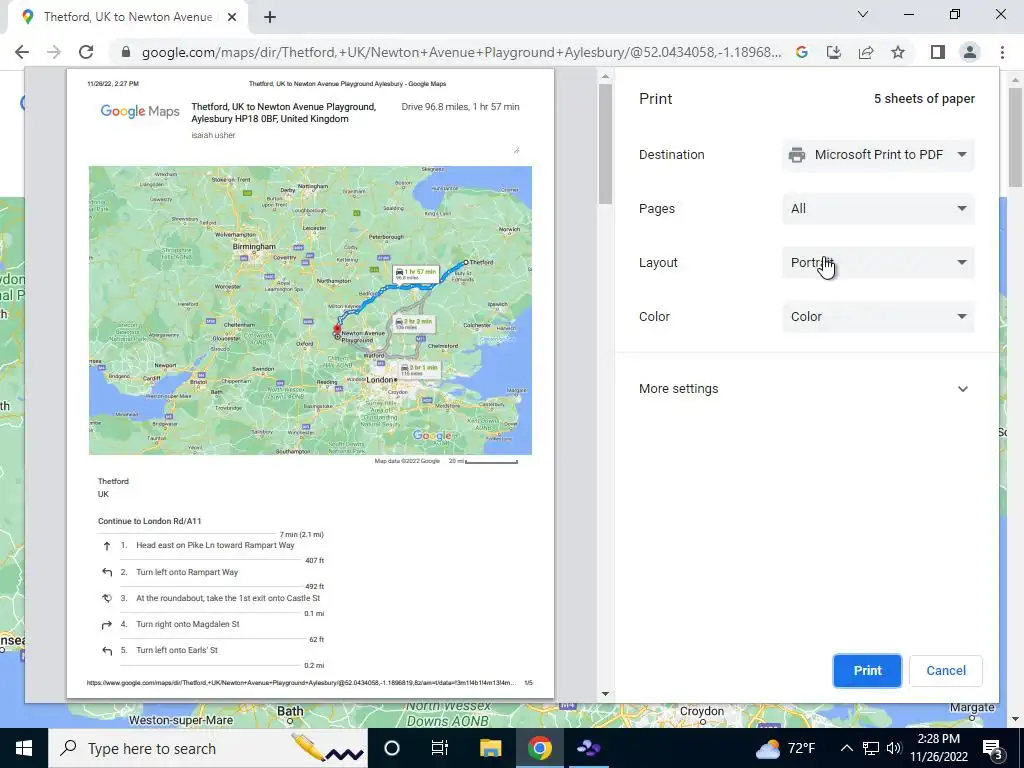Click the purple app icon on the taskbar

click(x=588, y=748)
